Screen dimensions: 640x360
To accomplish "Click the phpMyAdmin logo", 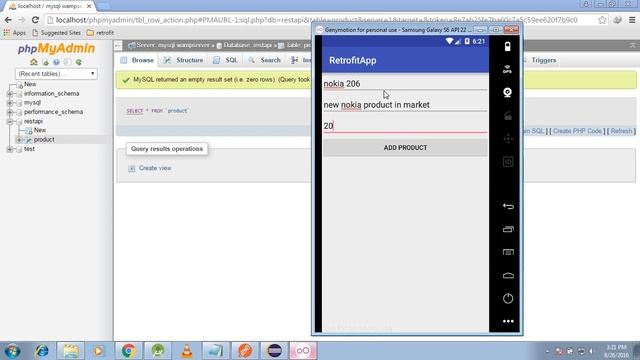I will click(56, 49).
